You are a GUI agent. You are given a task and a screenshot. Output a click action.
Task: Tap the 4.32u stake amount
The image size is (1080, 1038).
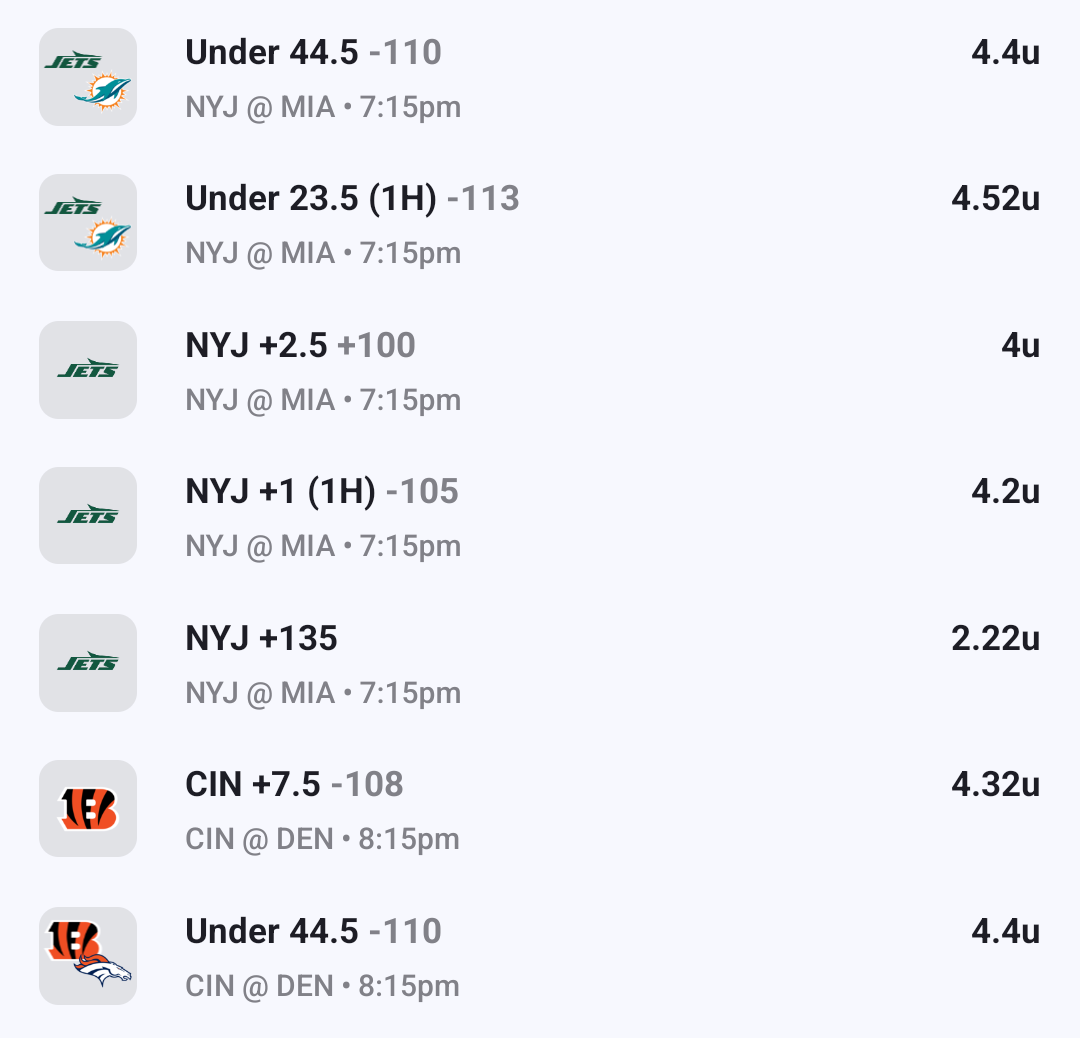(x=995, y=785)
